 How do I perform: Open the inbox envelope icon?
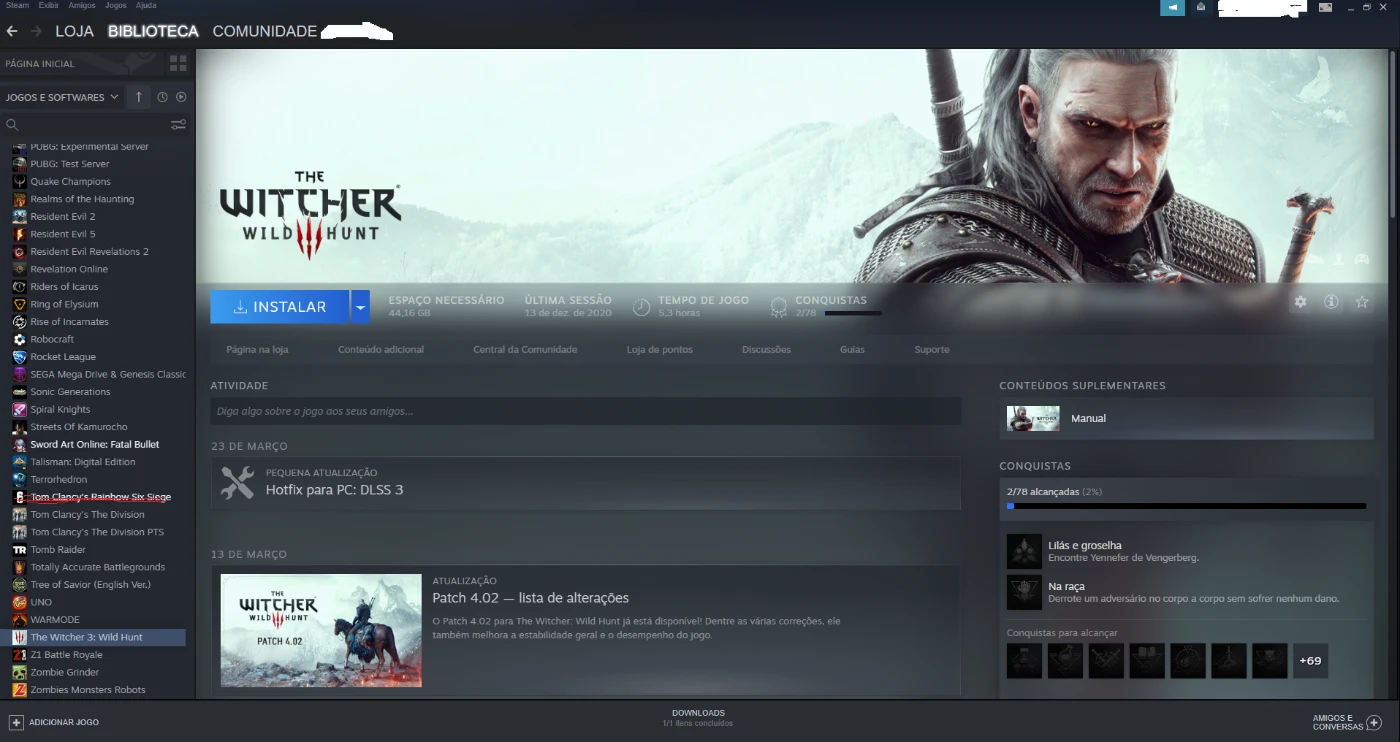(1200, 7)
